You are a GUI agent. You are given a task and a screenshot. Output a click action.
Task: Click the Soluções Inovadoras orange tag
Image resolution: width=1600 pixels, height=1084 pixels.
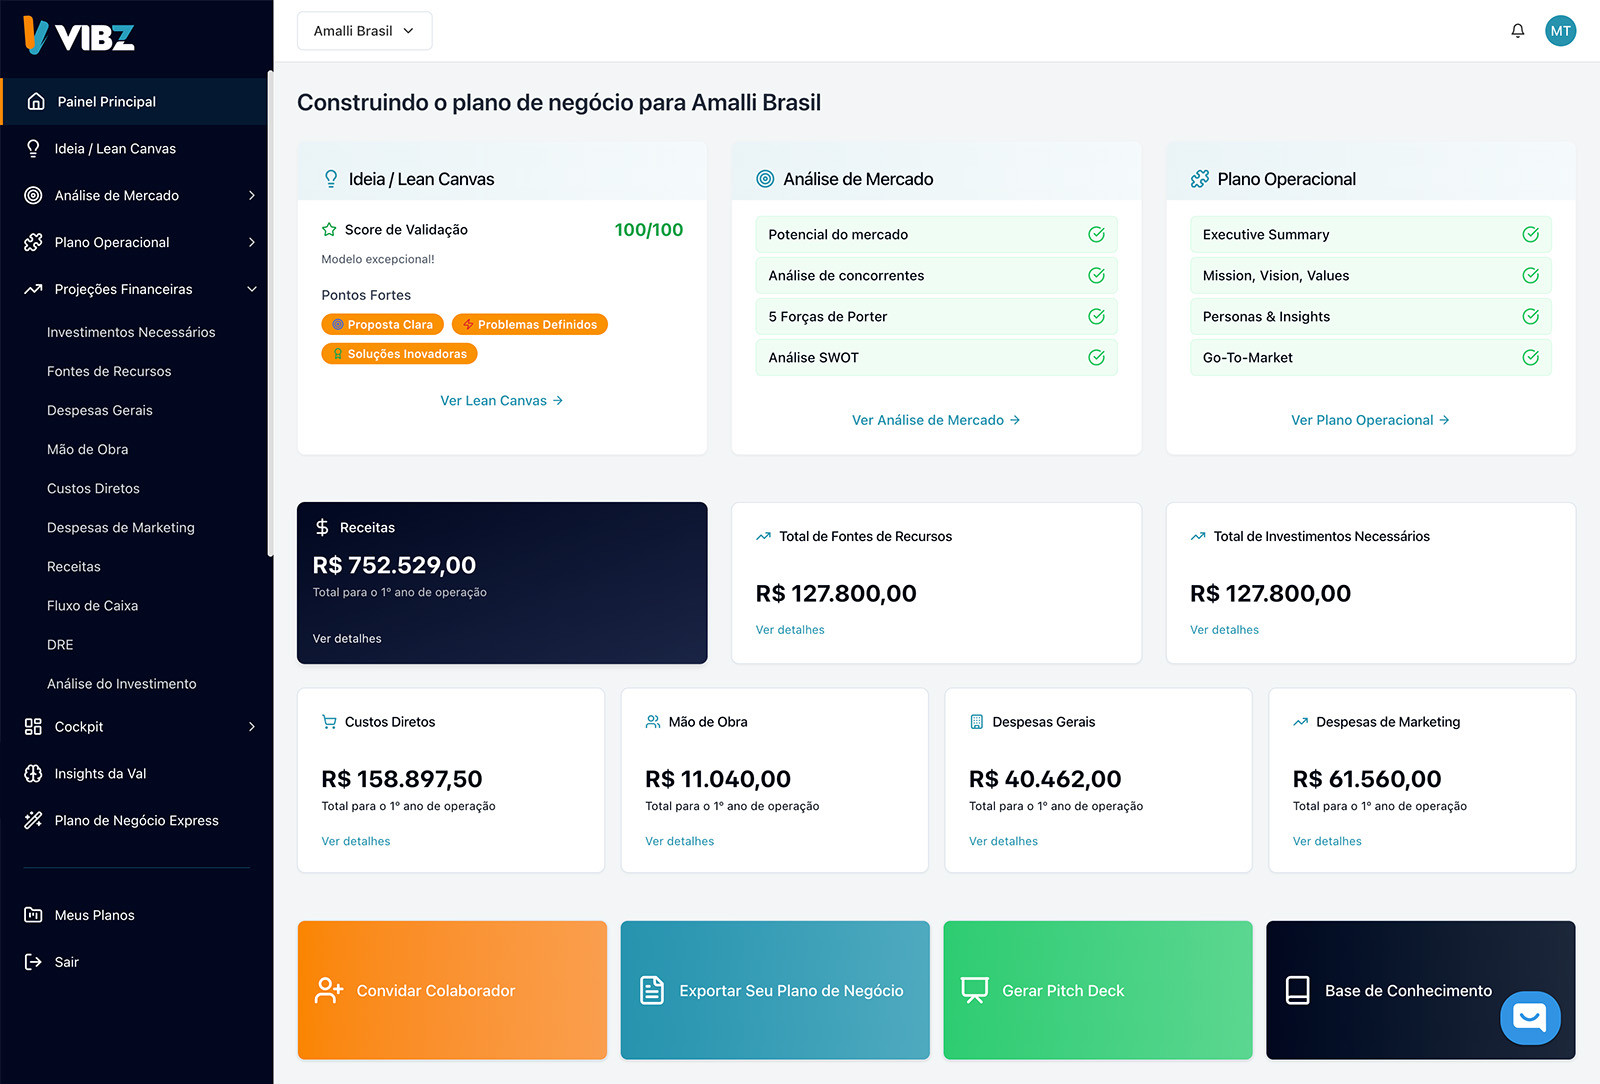[x=399, y=353]
